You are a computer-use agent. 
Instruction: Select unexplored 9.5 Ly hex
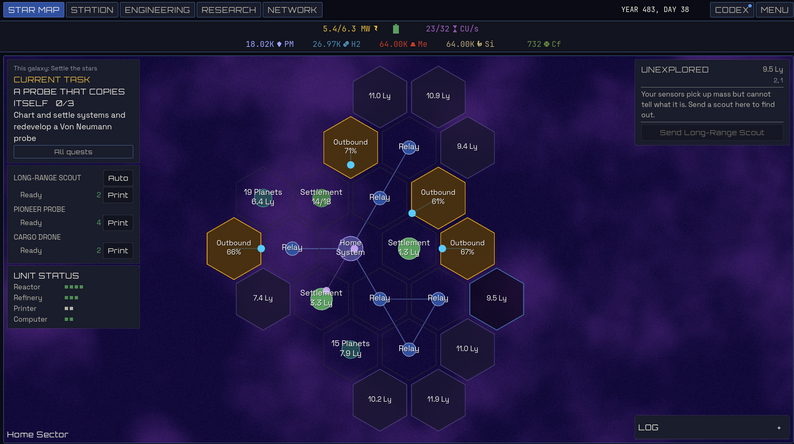(496, 298)
